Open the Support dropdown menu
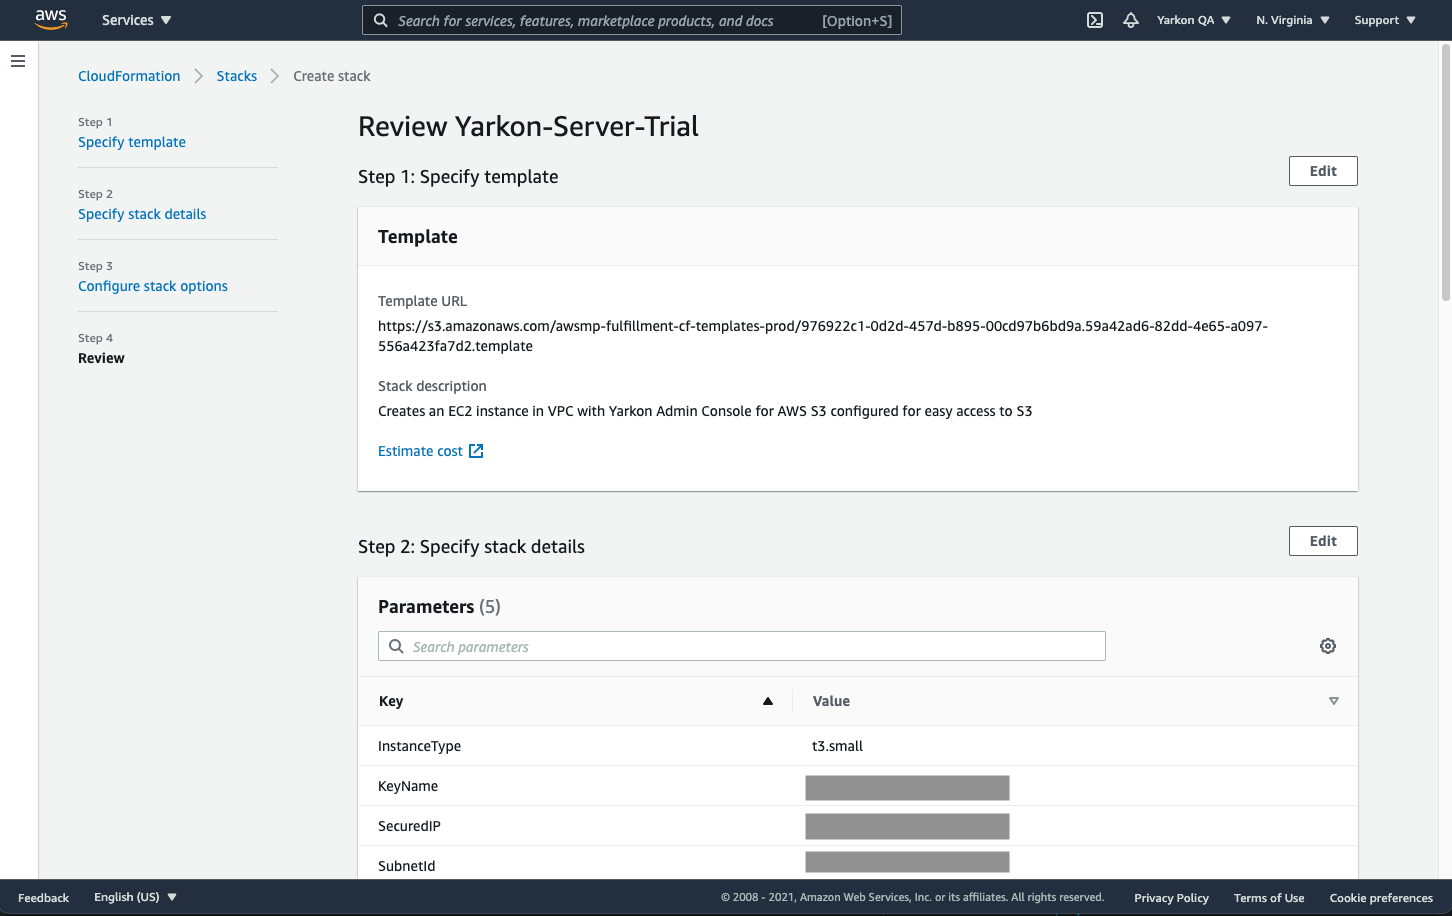Screen dimensions: 1452x916 click(x=1384, y=20)
